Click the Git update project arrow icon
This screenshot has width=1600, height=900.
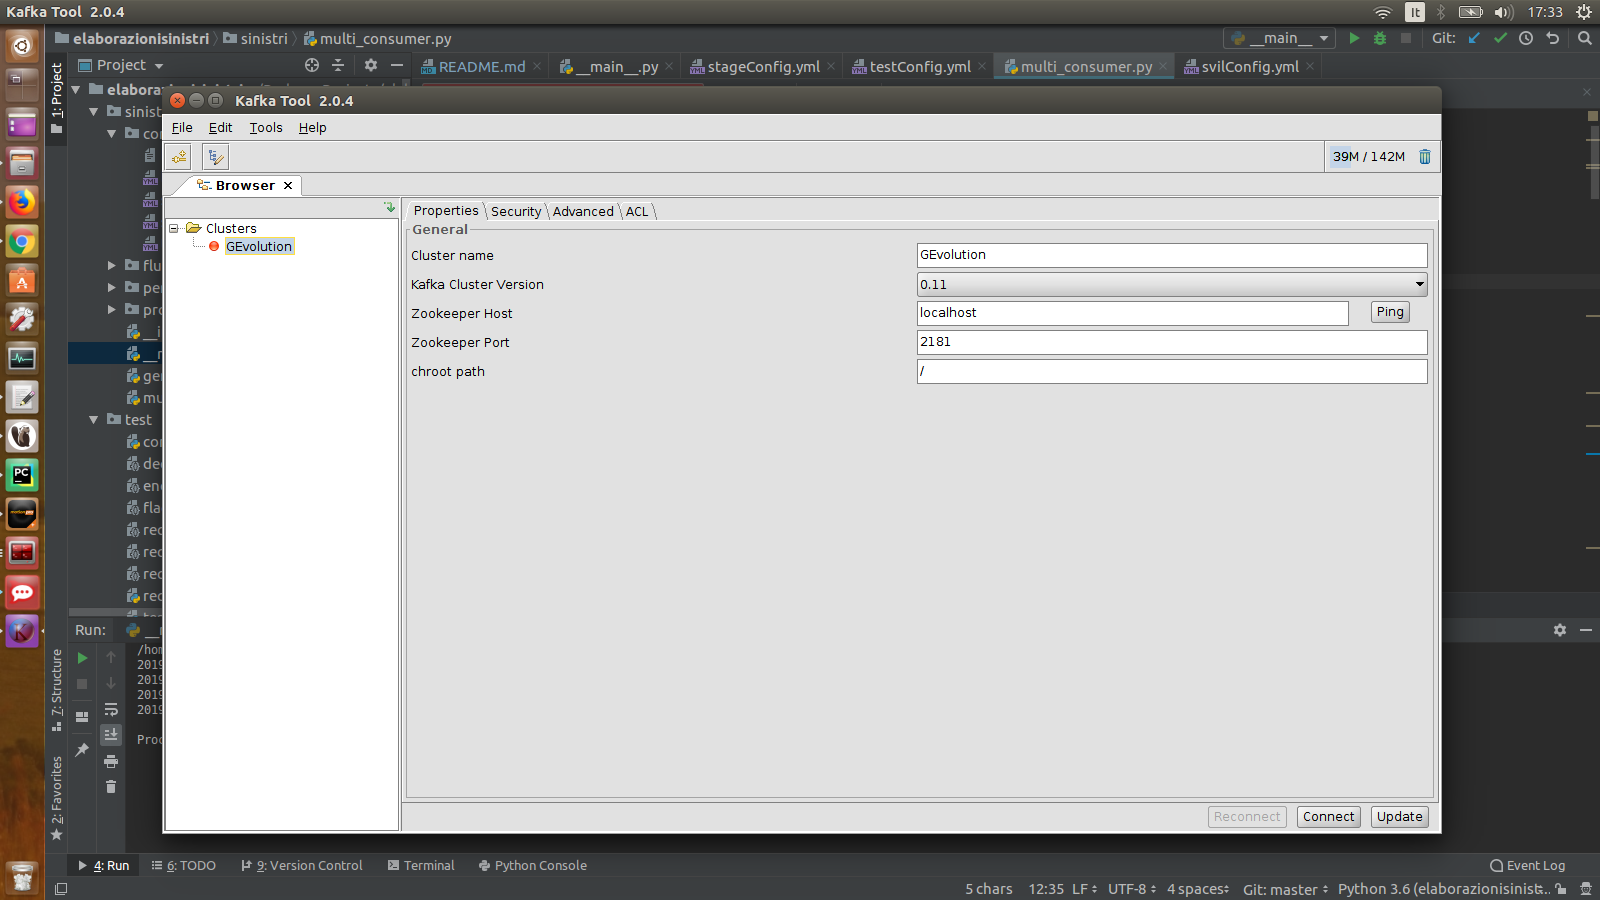(1474, 39)
